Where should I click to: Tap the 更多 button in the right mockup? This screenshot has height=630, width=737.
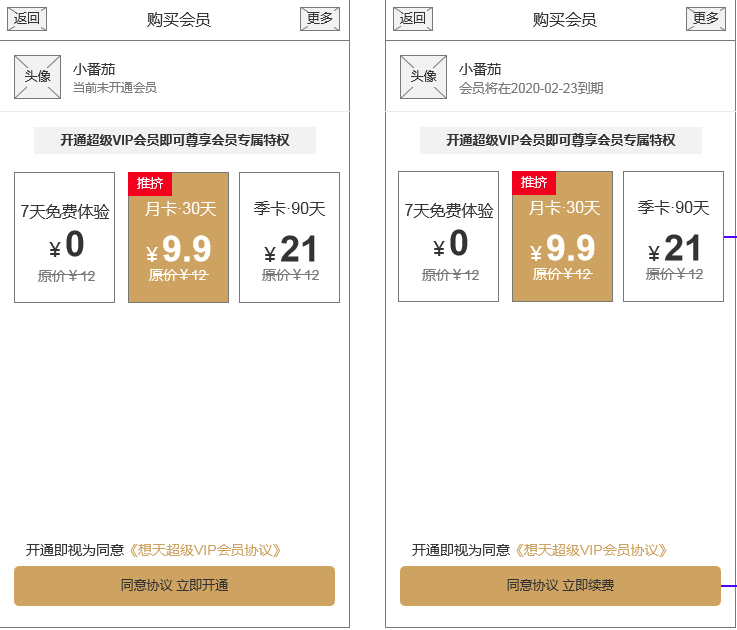[706, 19]
